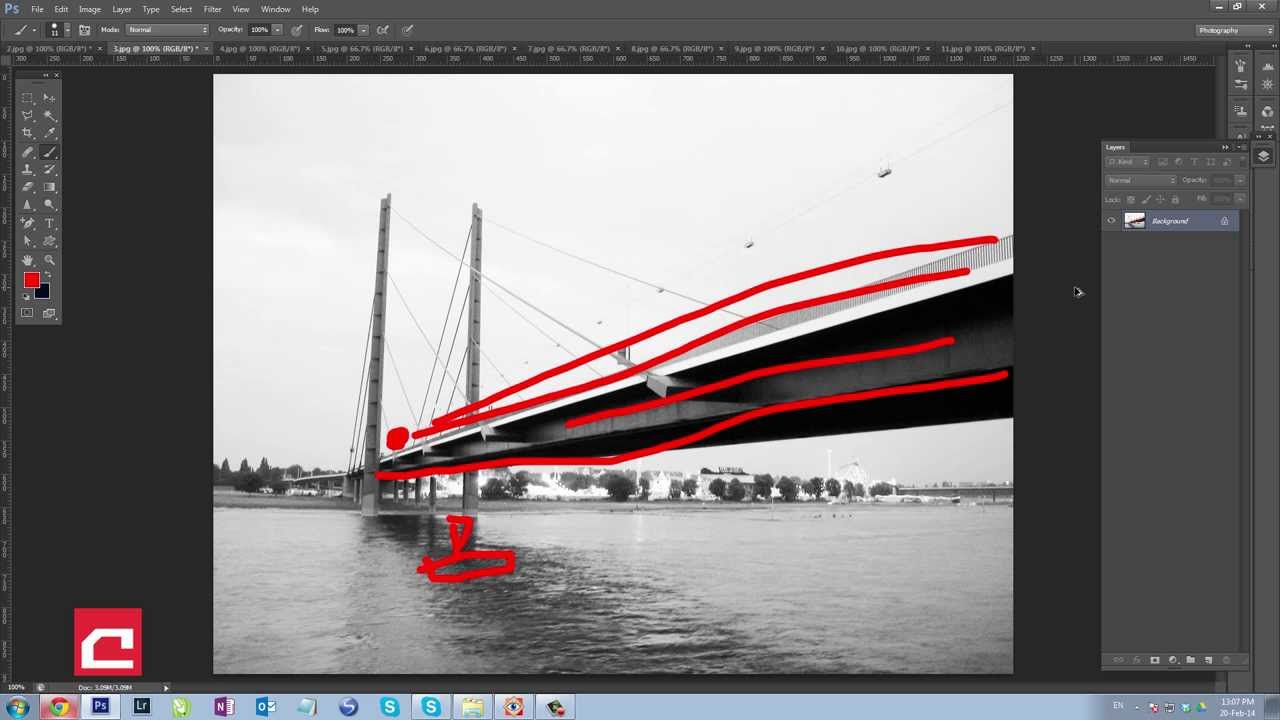Select the Magic Wand tool

pos(49,116)
